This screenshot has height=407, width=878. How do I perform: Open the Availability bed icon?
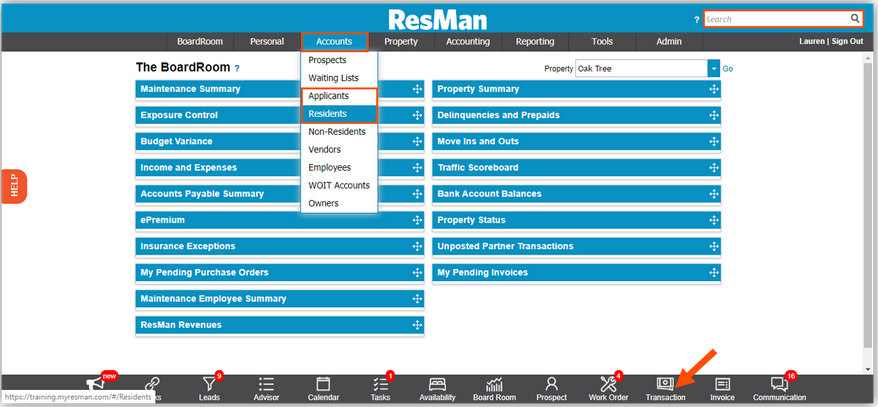437,383
